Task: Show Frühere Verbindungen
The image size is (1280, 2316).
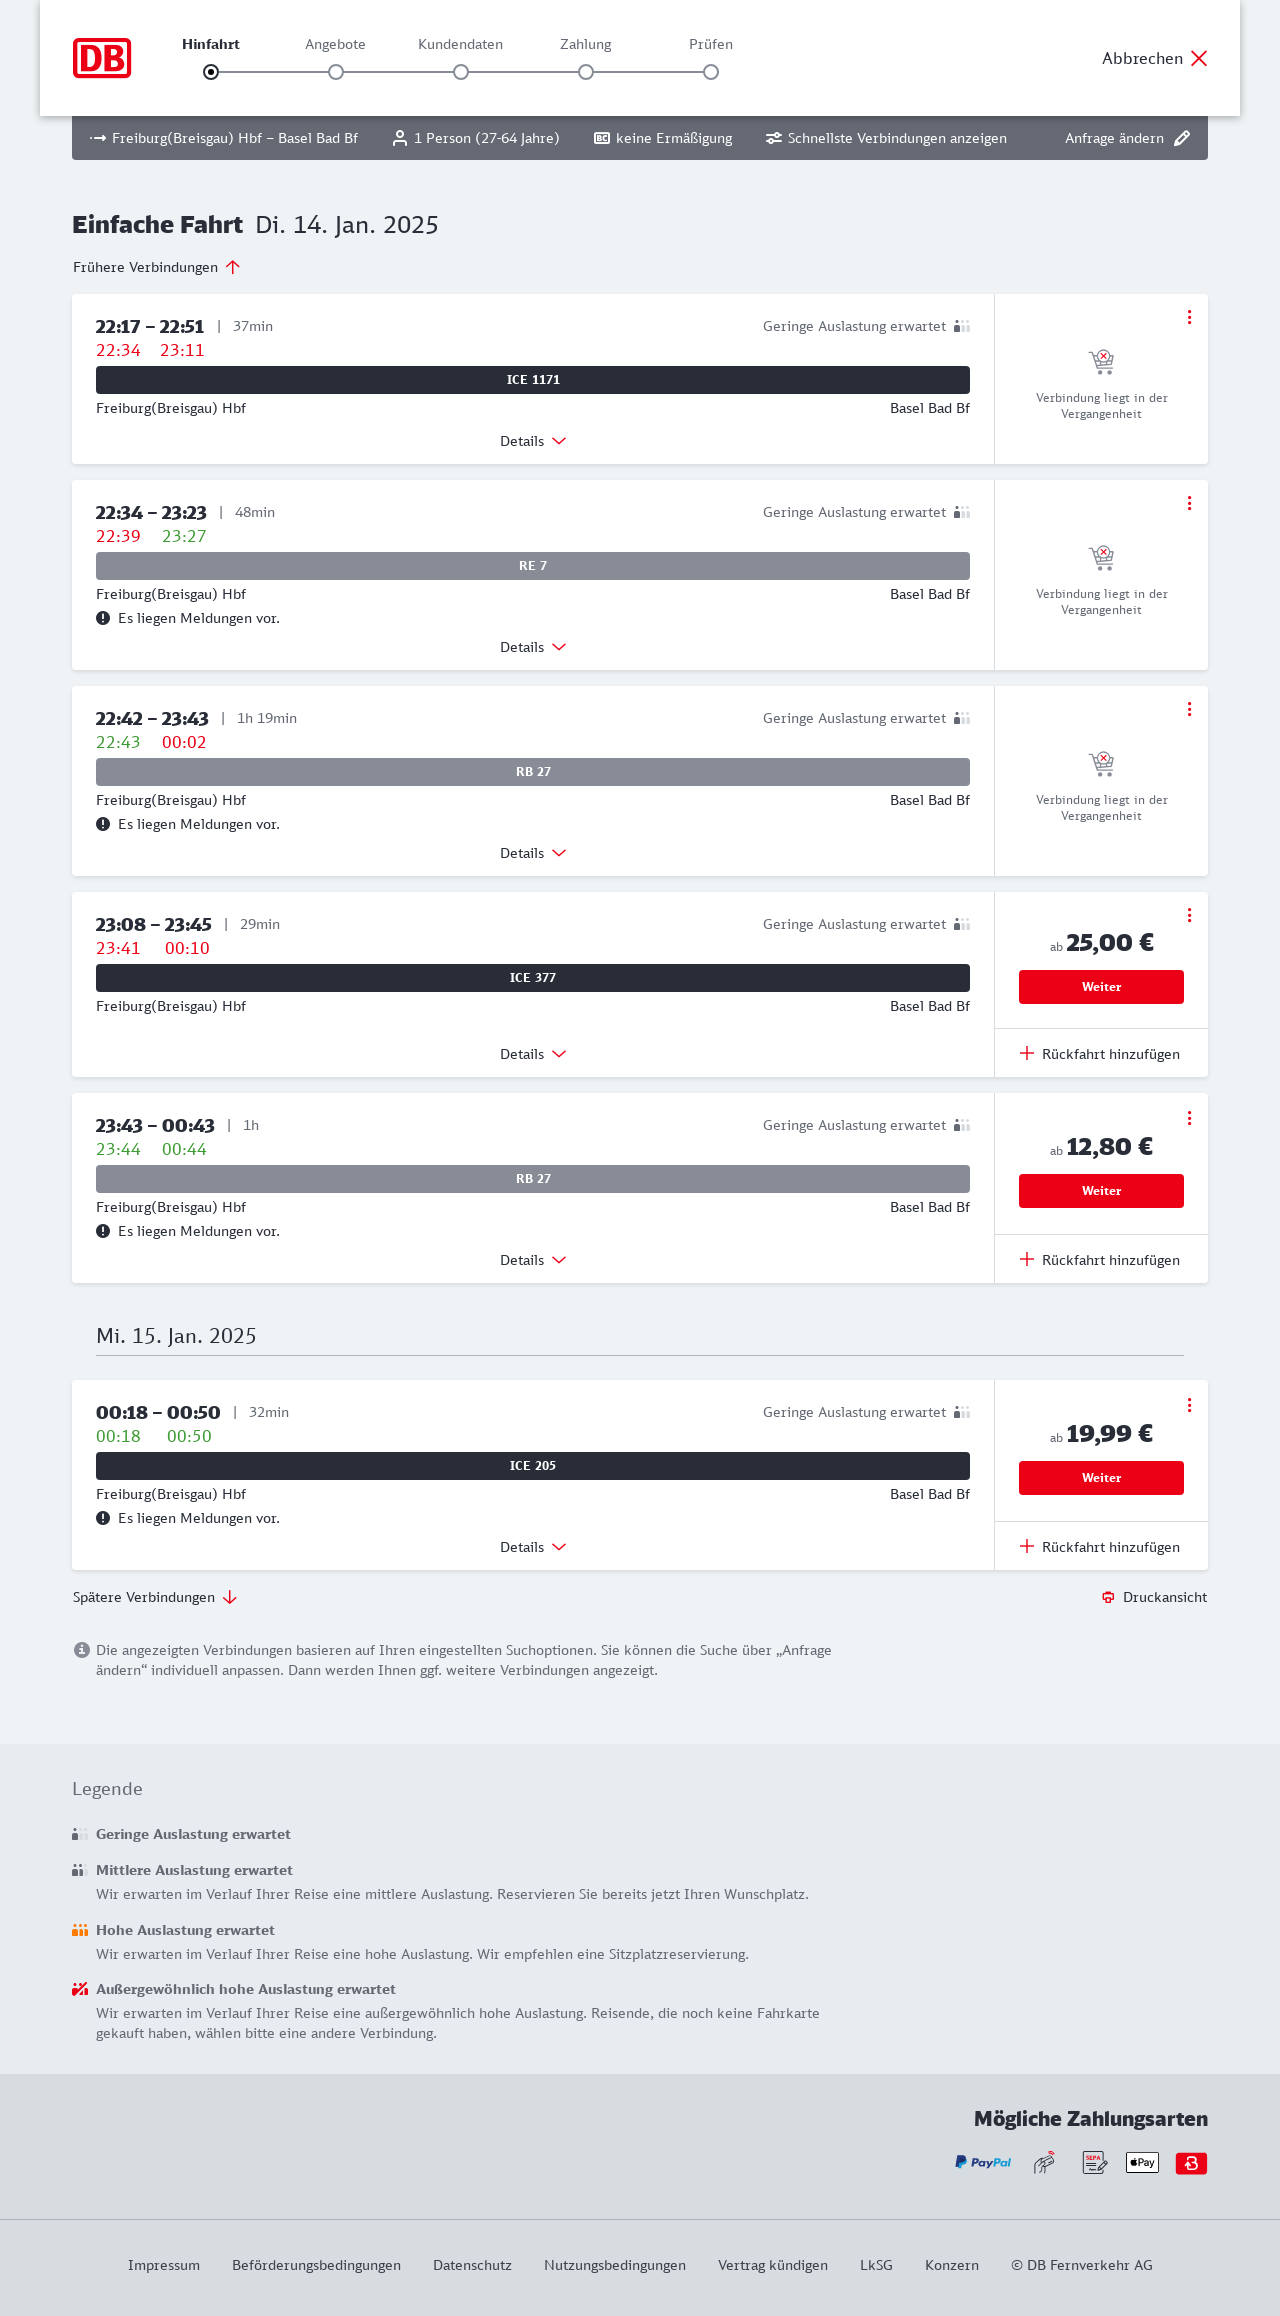Action: [x=156, y=267]
